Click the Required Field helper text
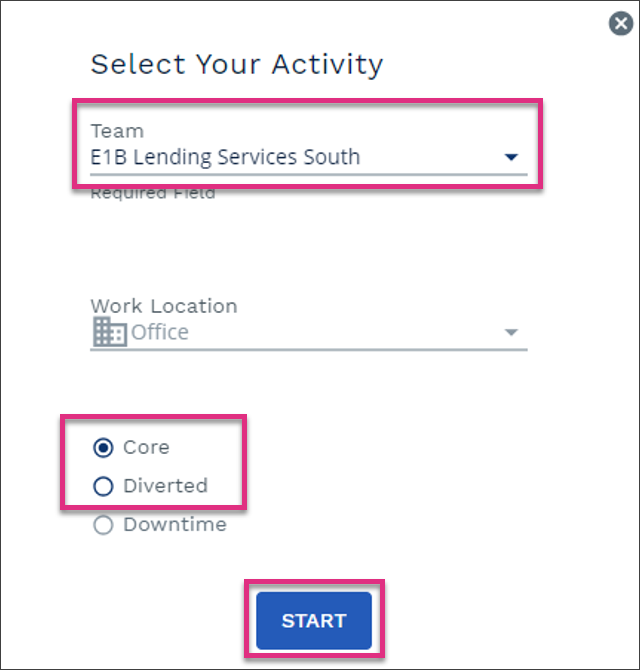Screen dimensions: 640x670 [x=153, y=194]
